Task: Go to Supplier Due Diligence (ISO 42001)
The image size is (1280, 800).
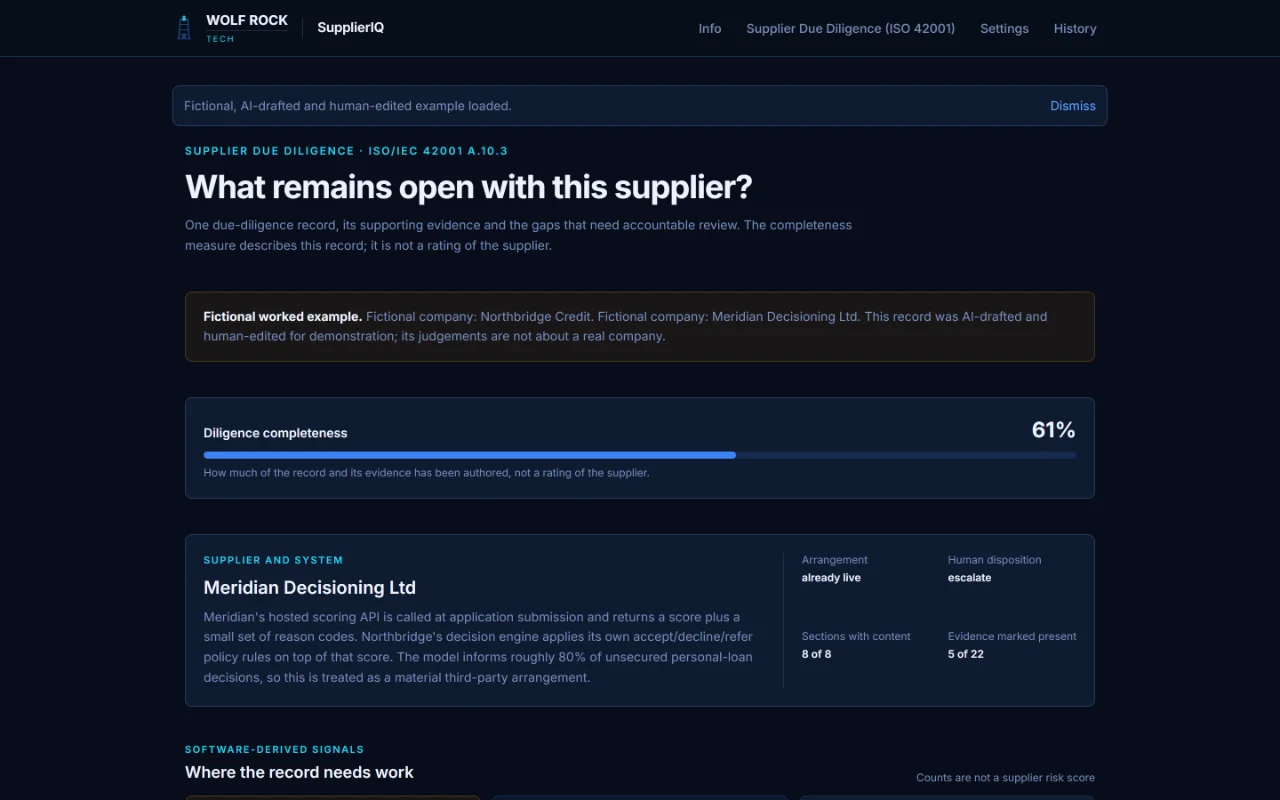Action: click(851, 28)
